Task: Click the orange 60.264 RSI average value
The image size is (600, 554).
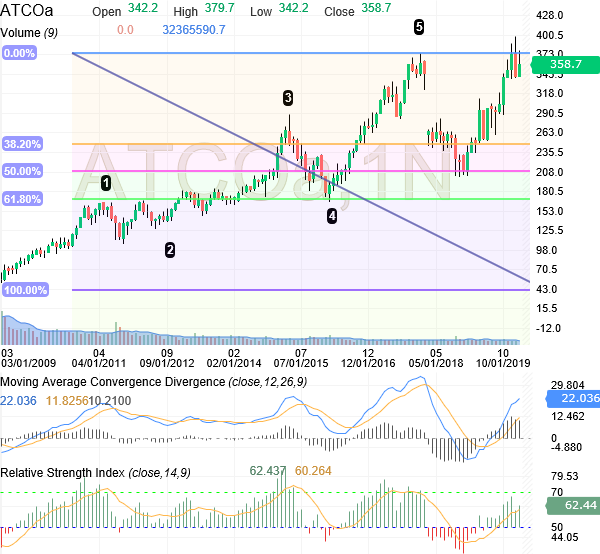Action: point(313,471)
